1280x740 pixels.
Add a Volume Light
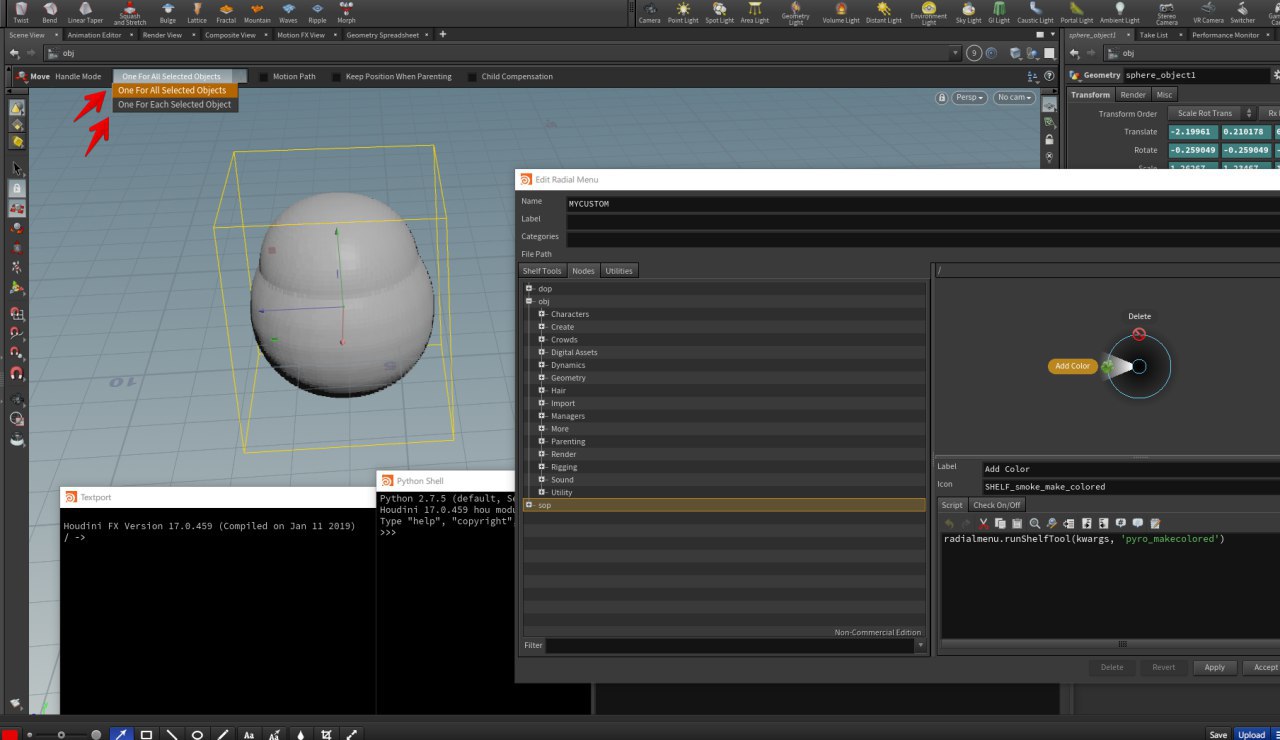840,13
